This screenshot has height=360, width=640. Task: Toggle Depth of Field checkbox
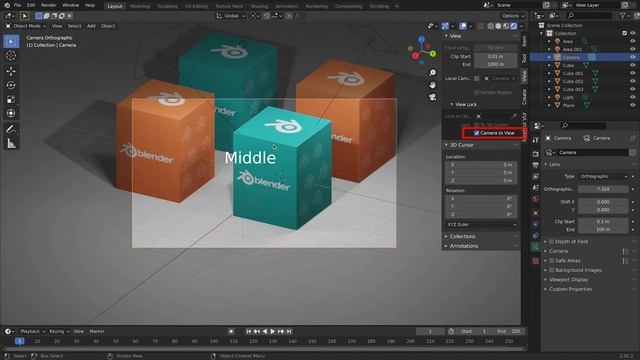551,242
